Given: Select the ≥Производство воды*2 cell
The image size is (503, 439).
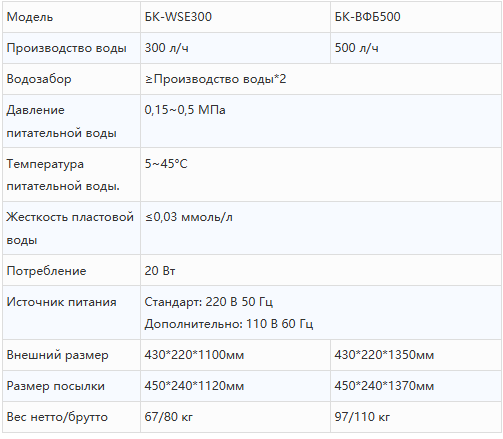Looking at the screenshot, I should (321, 79).
